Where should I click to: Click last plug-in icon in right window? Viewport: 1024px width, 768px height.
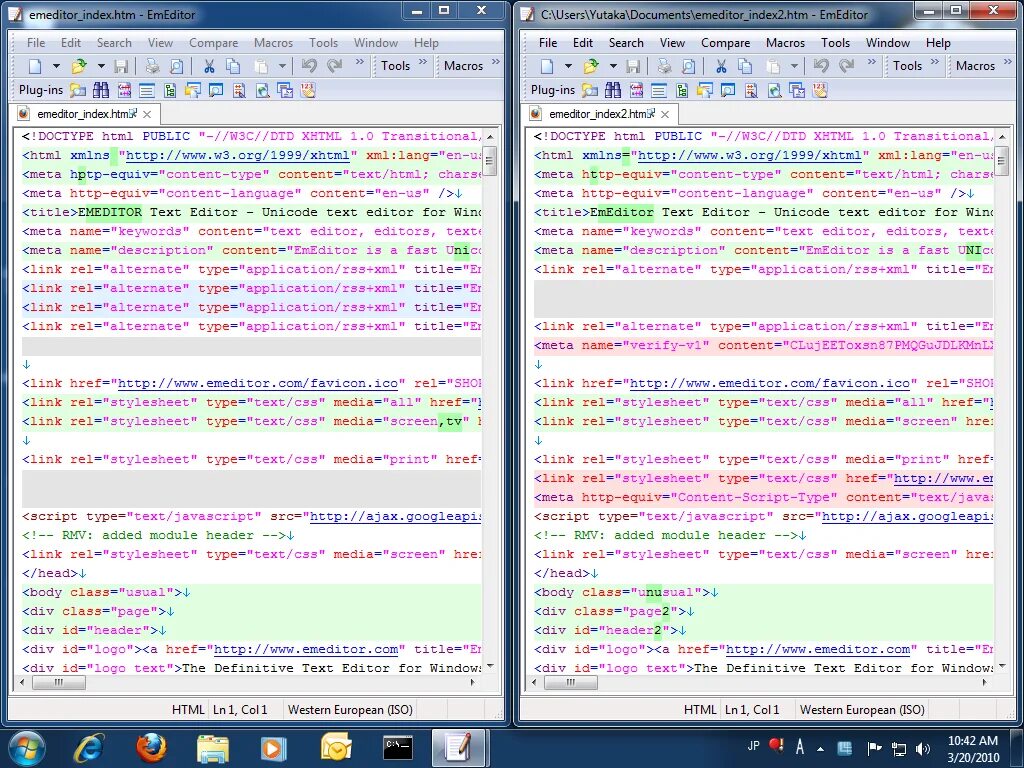click(x=820, y=89)
